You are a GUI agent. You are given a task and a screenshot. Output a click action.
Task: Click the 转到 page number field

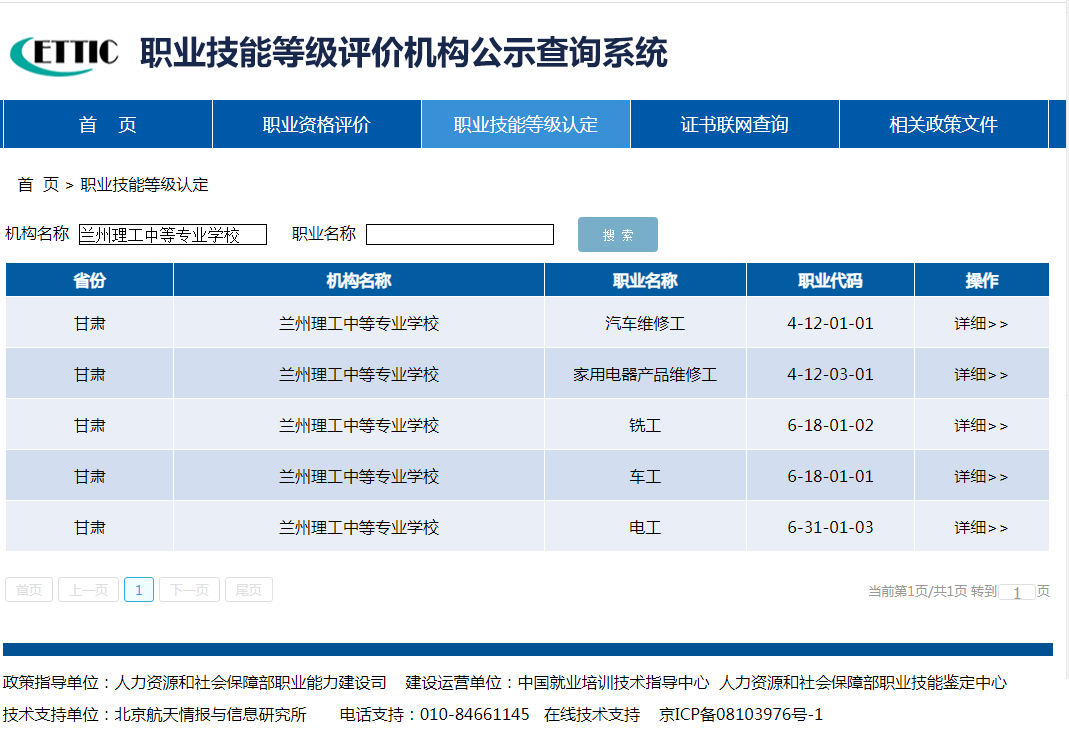coord(1016,592)
